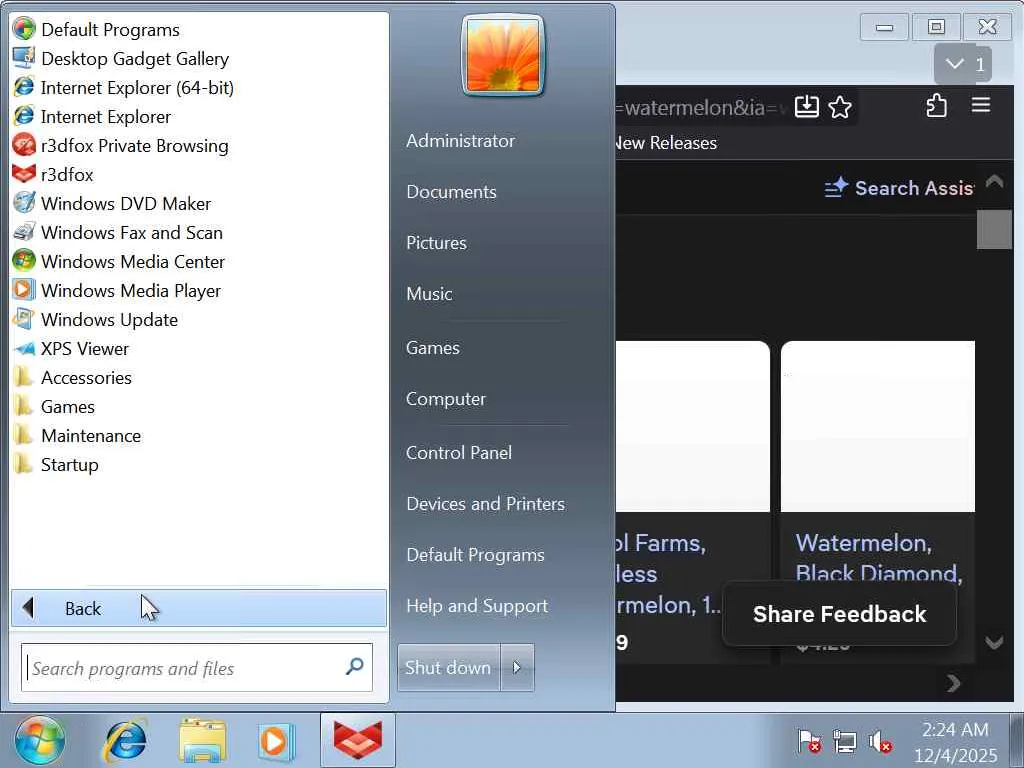Open Windows Explorer folder on taskbar
This screenshot has height=768, width=1024.
[202, 741]
